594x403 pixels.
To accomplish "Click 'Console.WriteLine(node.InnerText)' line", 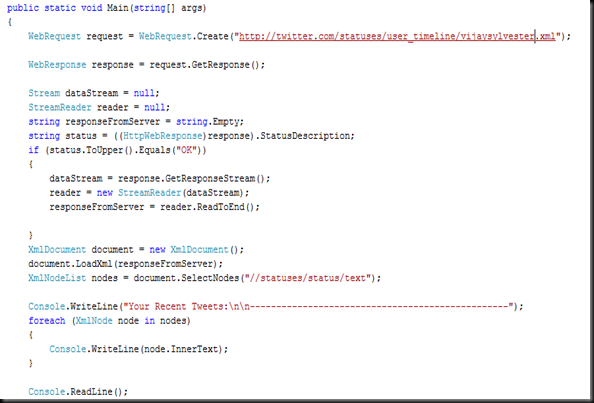I will coord(139,349).
